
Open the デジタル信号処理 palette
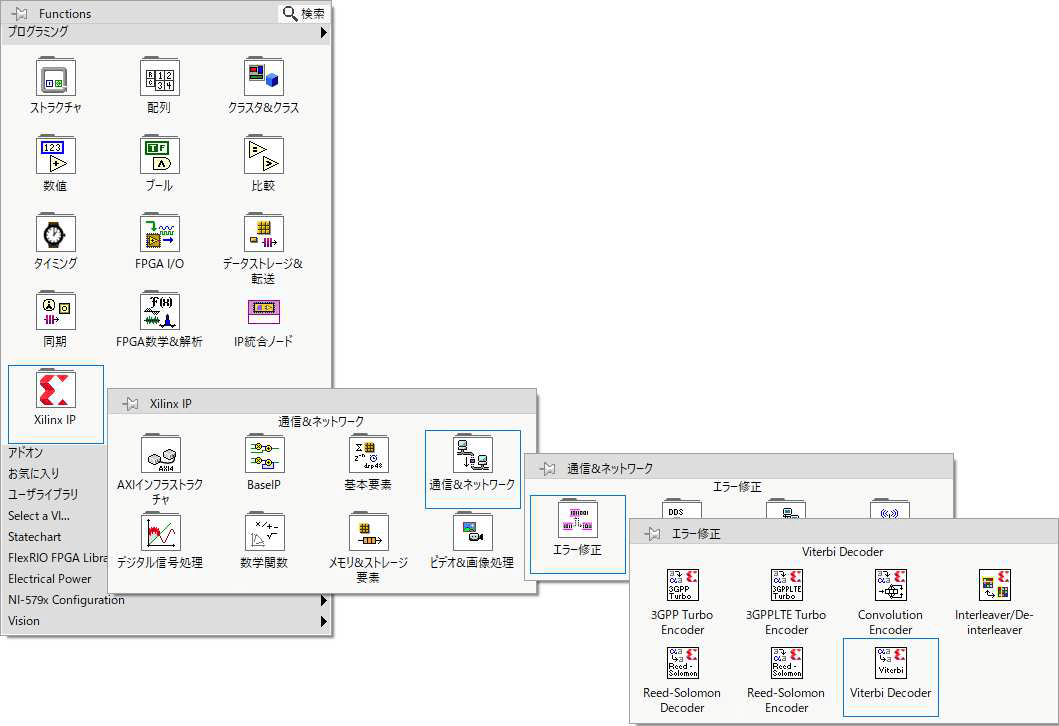coord(160,533)
